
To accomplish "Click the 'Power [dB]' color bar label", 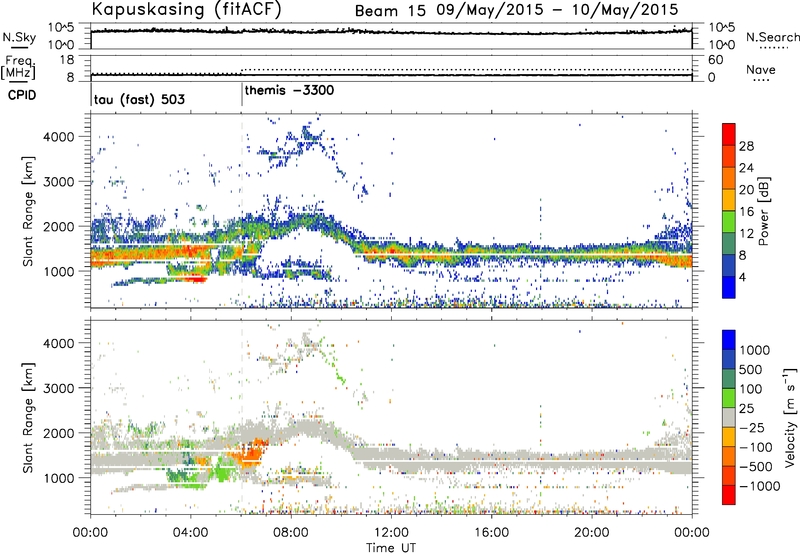I will (763, 211).
